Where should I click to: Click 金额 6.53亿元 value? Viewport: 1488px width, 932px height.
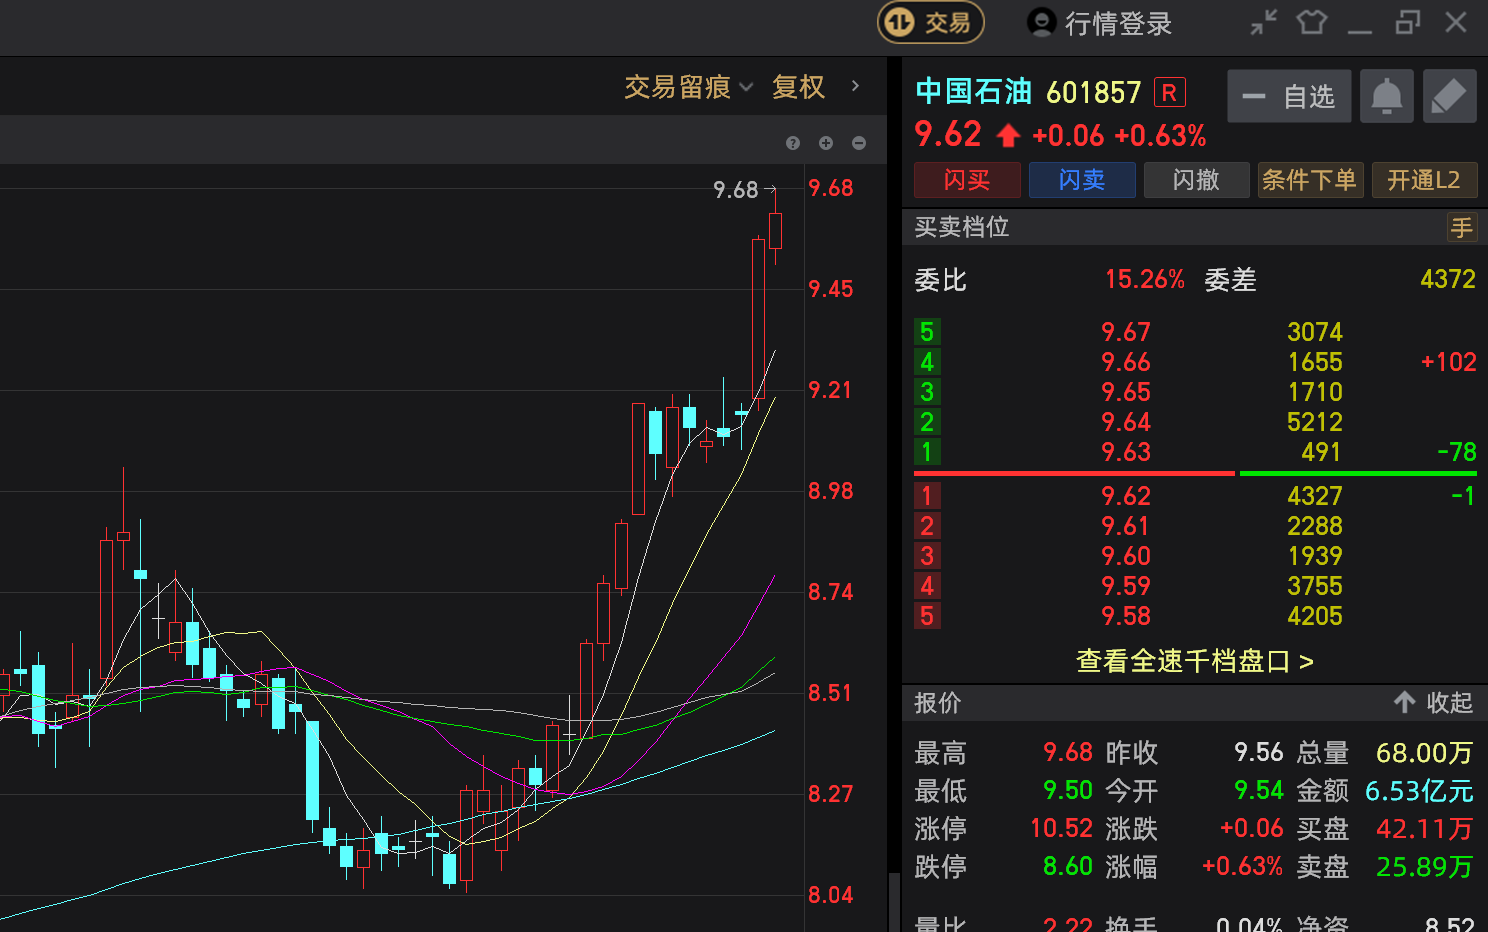point(1419,791)
